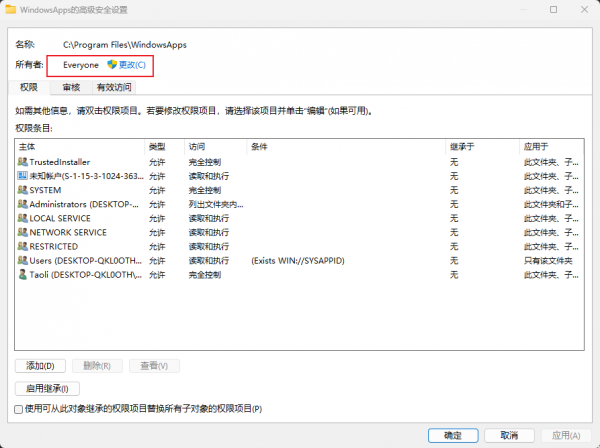The image size is (600, 448).
Task: Click the C:\Program Files\WindowsApps path text
Action: (125, 45)
